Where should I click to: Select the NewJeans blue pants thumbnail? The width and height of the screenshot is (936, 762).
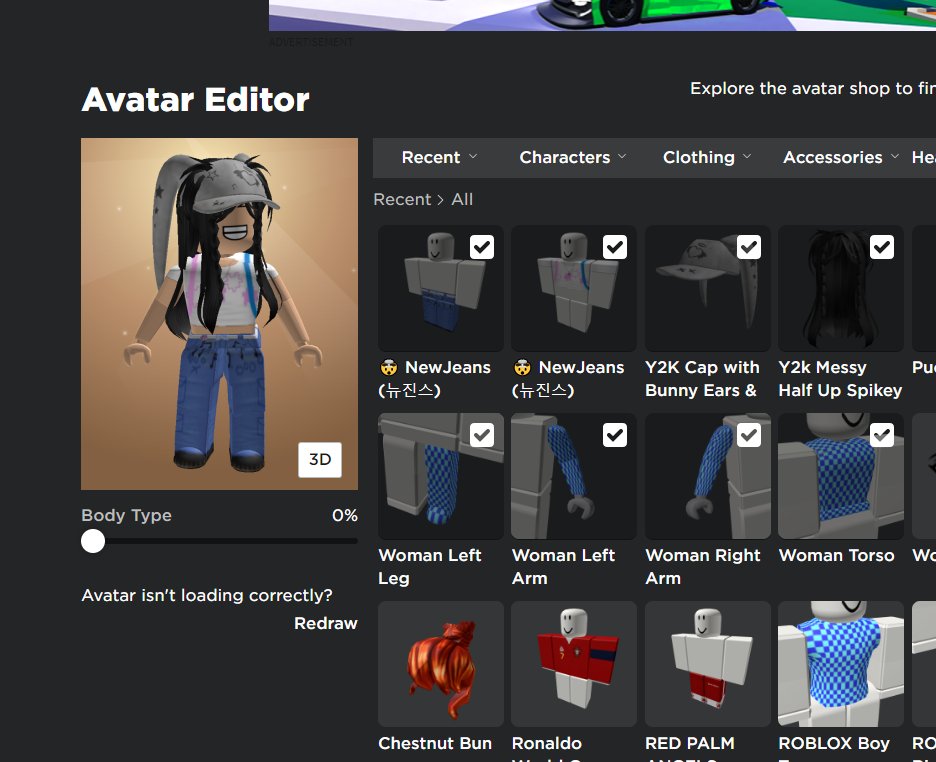[441, 288]
